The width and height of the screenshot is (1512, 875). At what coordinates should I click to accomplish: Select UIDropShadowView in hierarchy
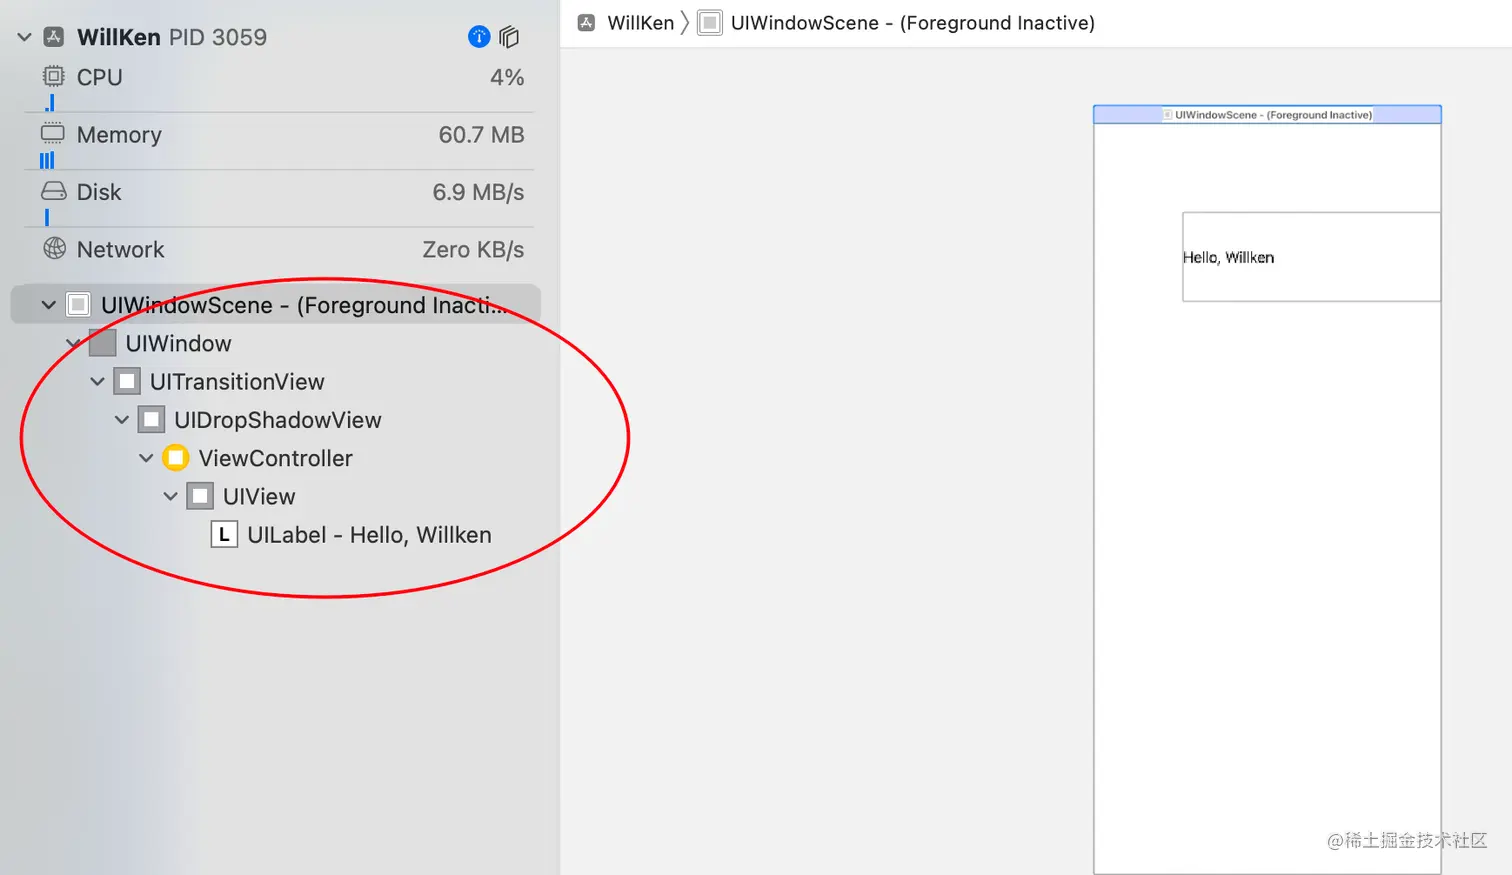click(x=278, y=420)
